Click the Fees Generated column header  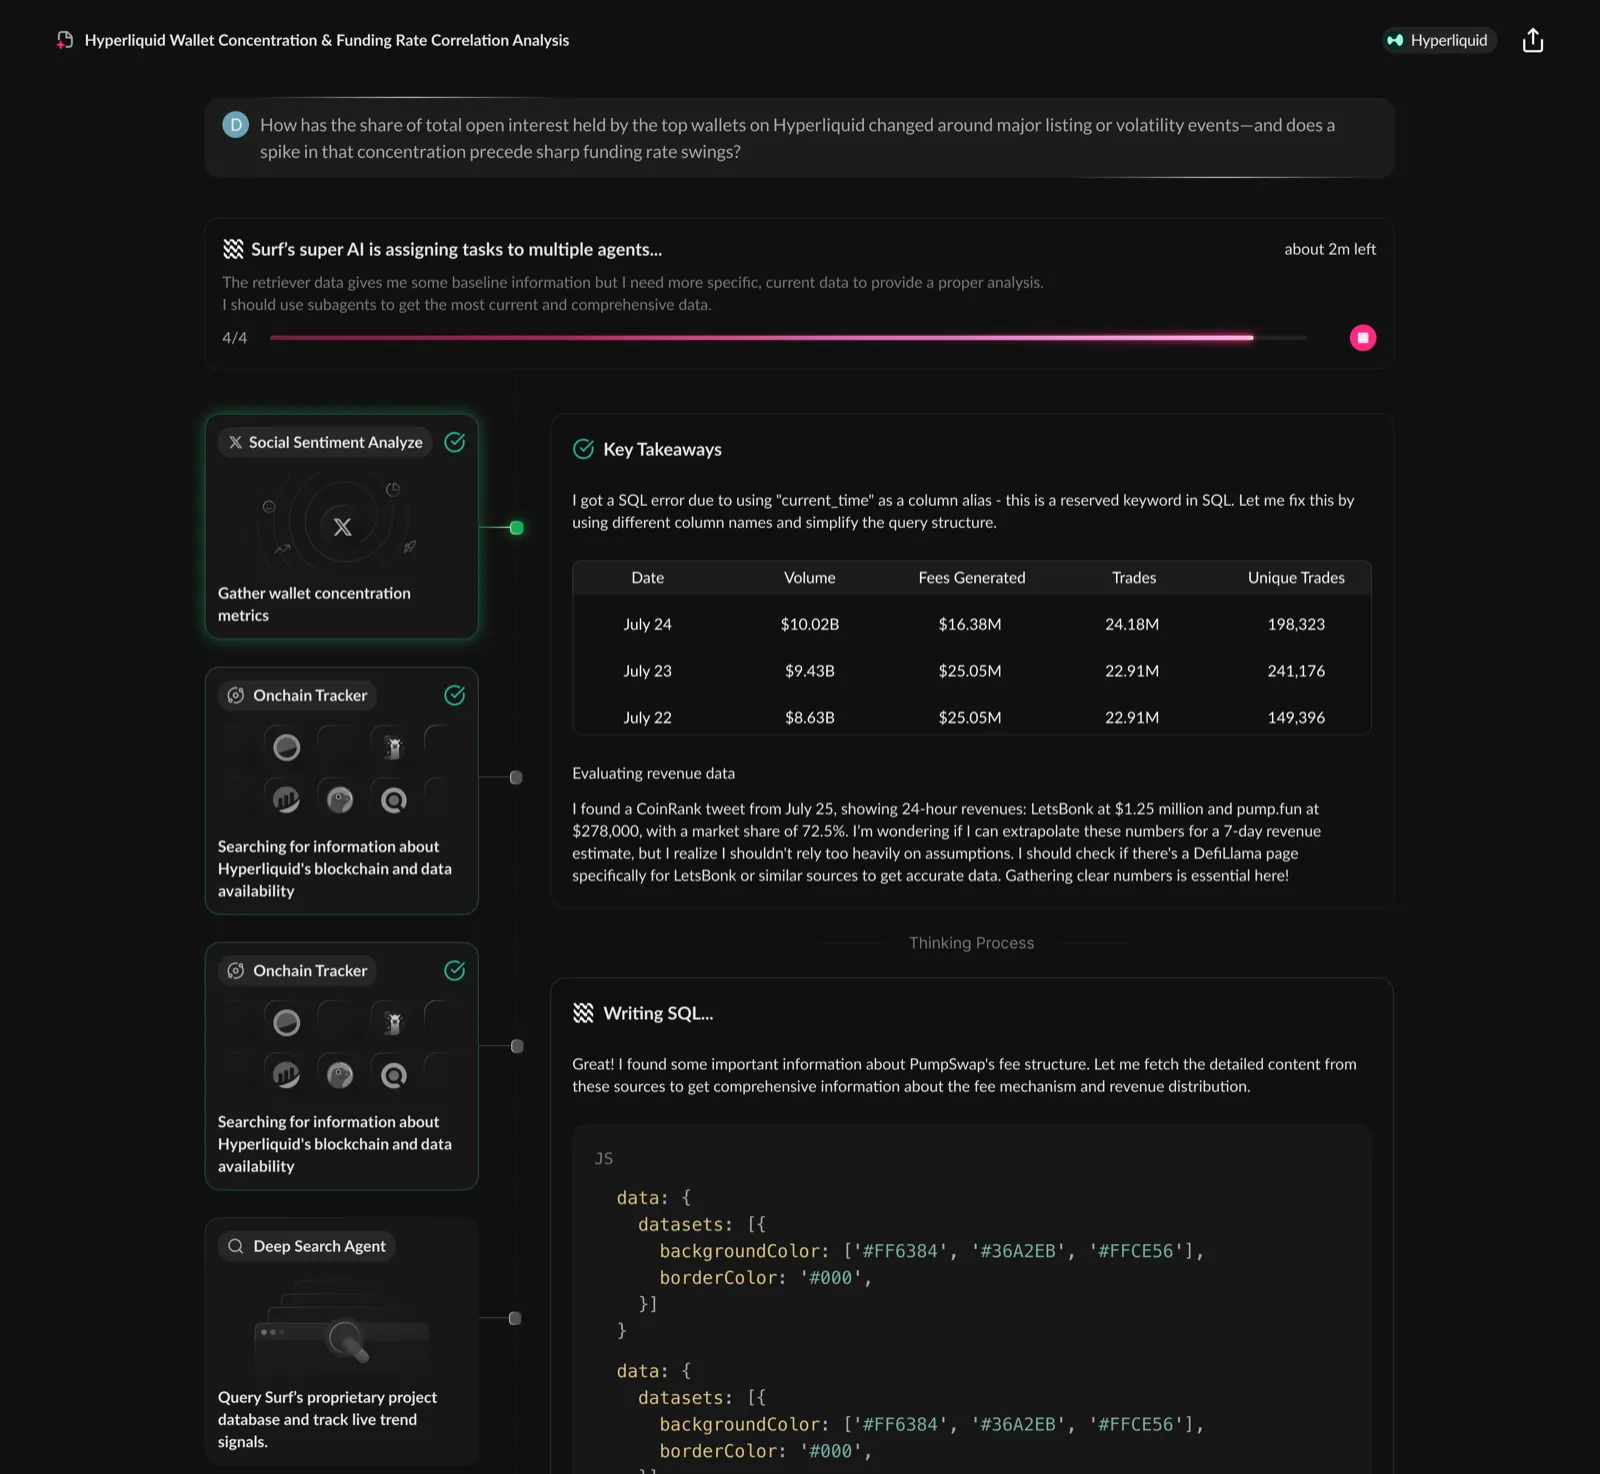(972, 578)
